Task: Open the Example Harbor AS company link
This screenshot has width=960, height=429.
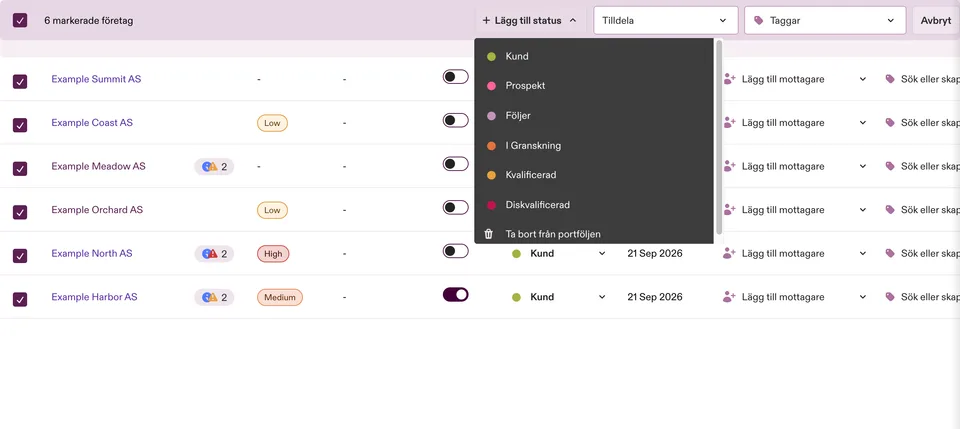Action: (94, 297)
